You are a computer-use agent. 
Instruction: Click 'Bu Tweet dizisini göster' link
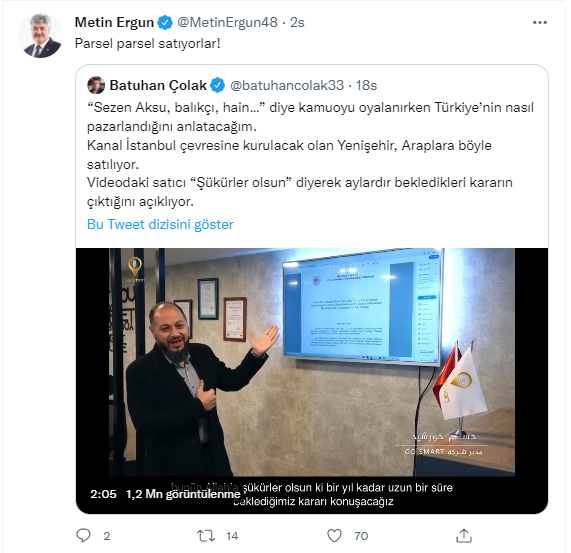(x=160, y=224)
